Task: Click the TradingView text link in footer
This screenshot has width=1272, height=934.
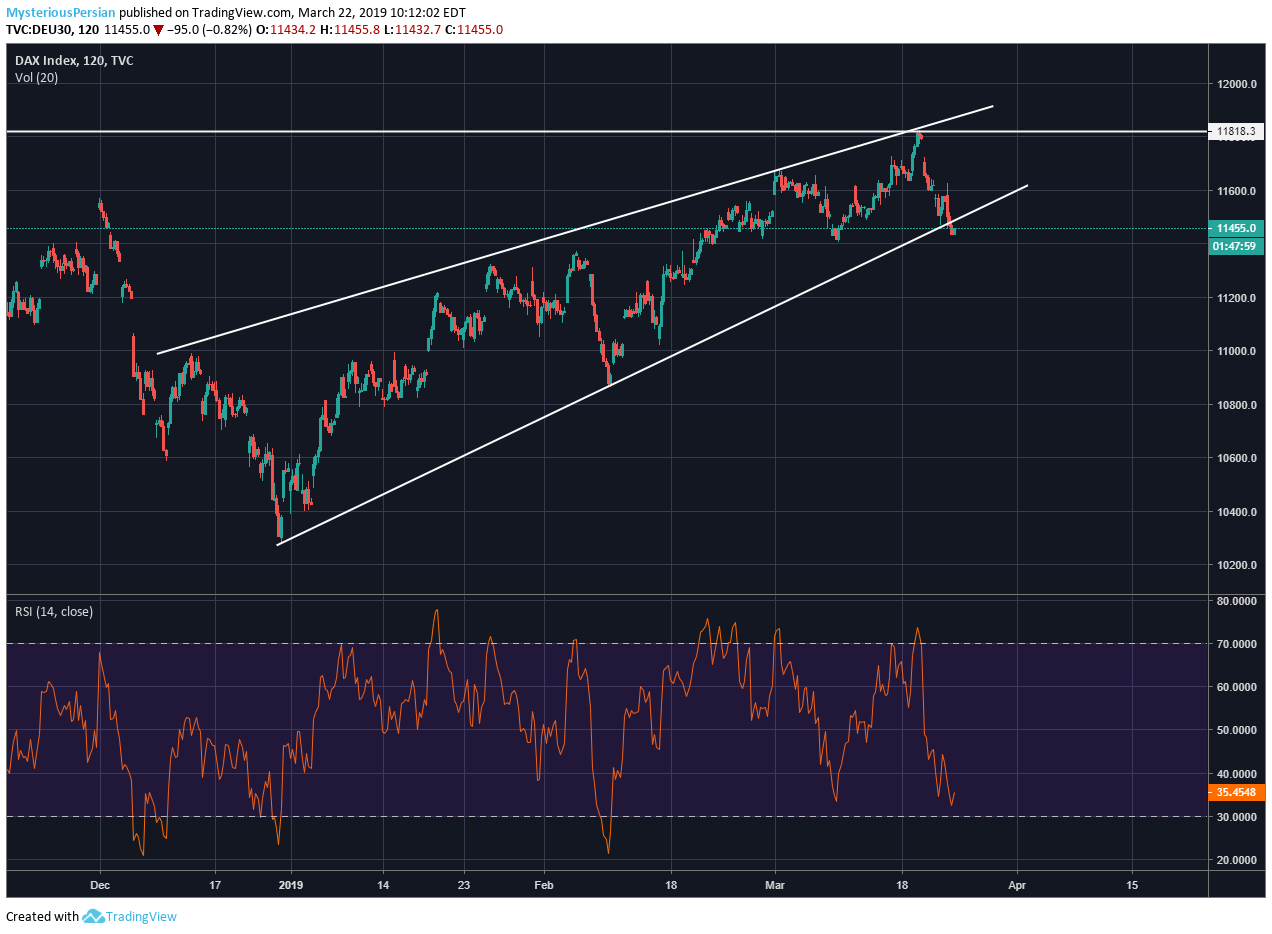Action: (142, 916)
